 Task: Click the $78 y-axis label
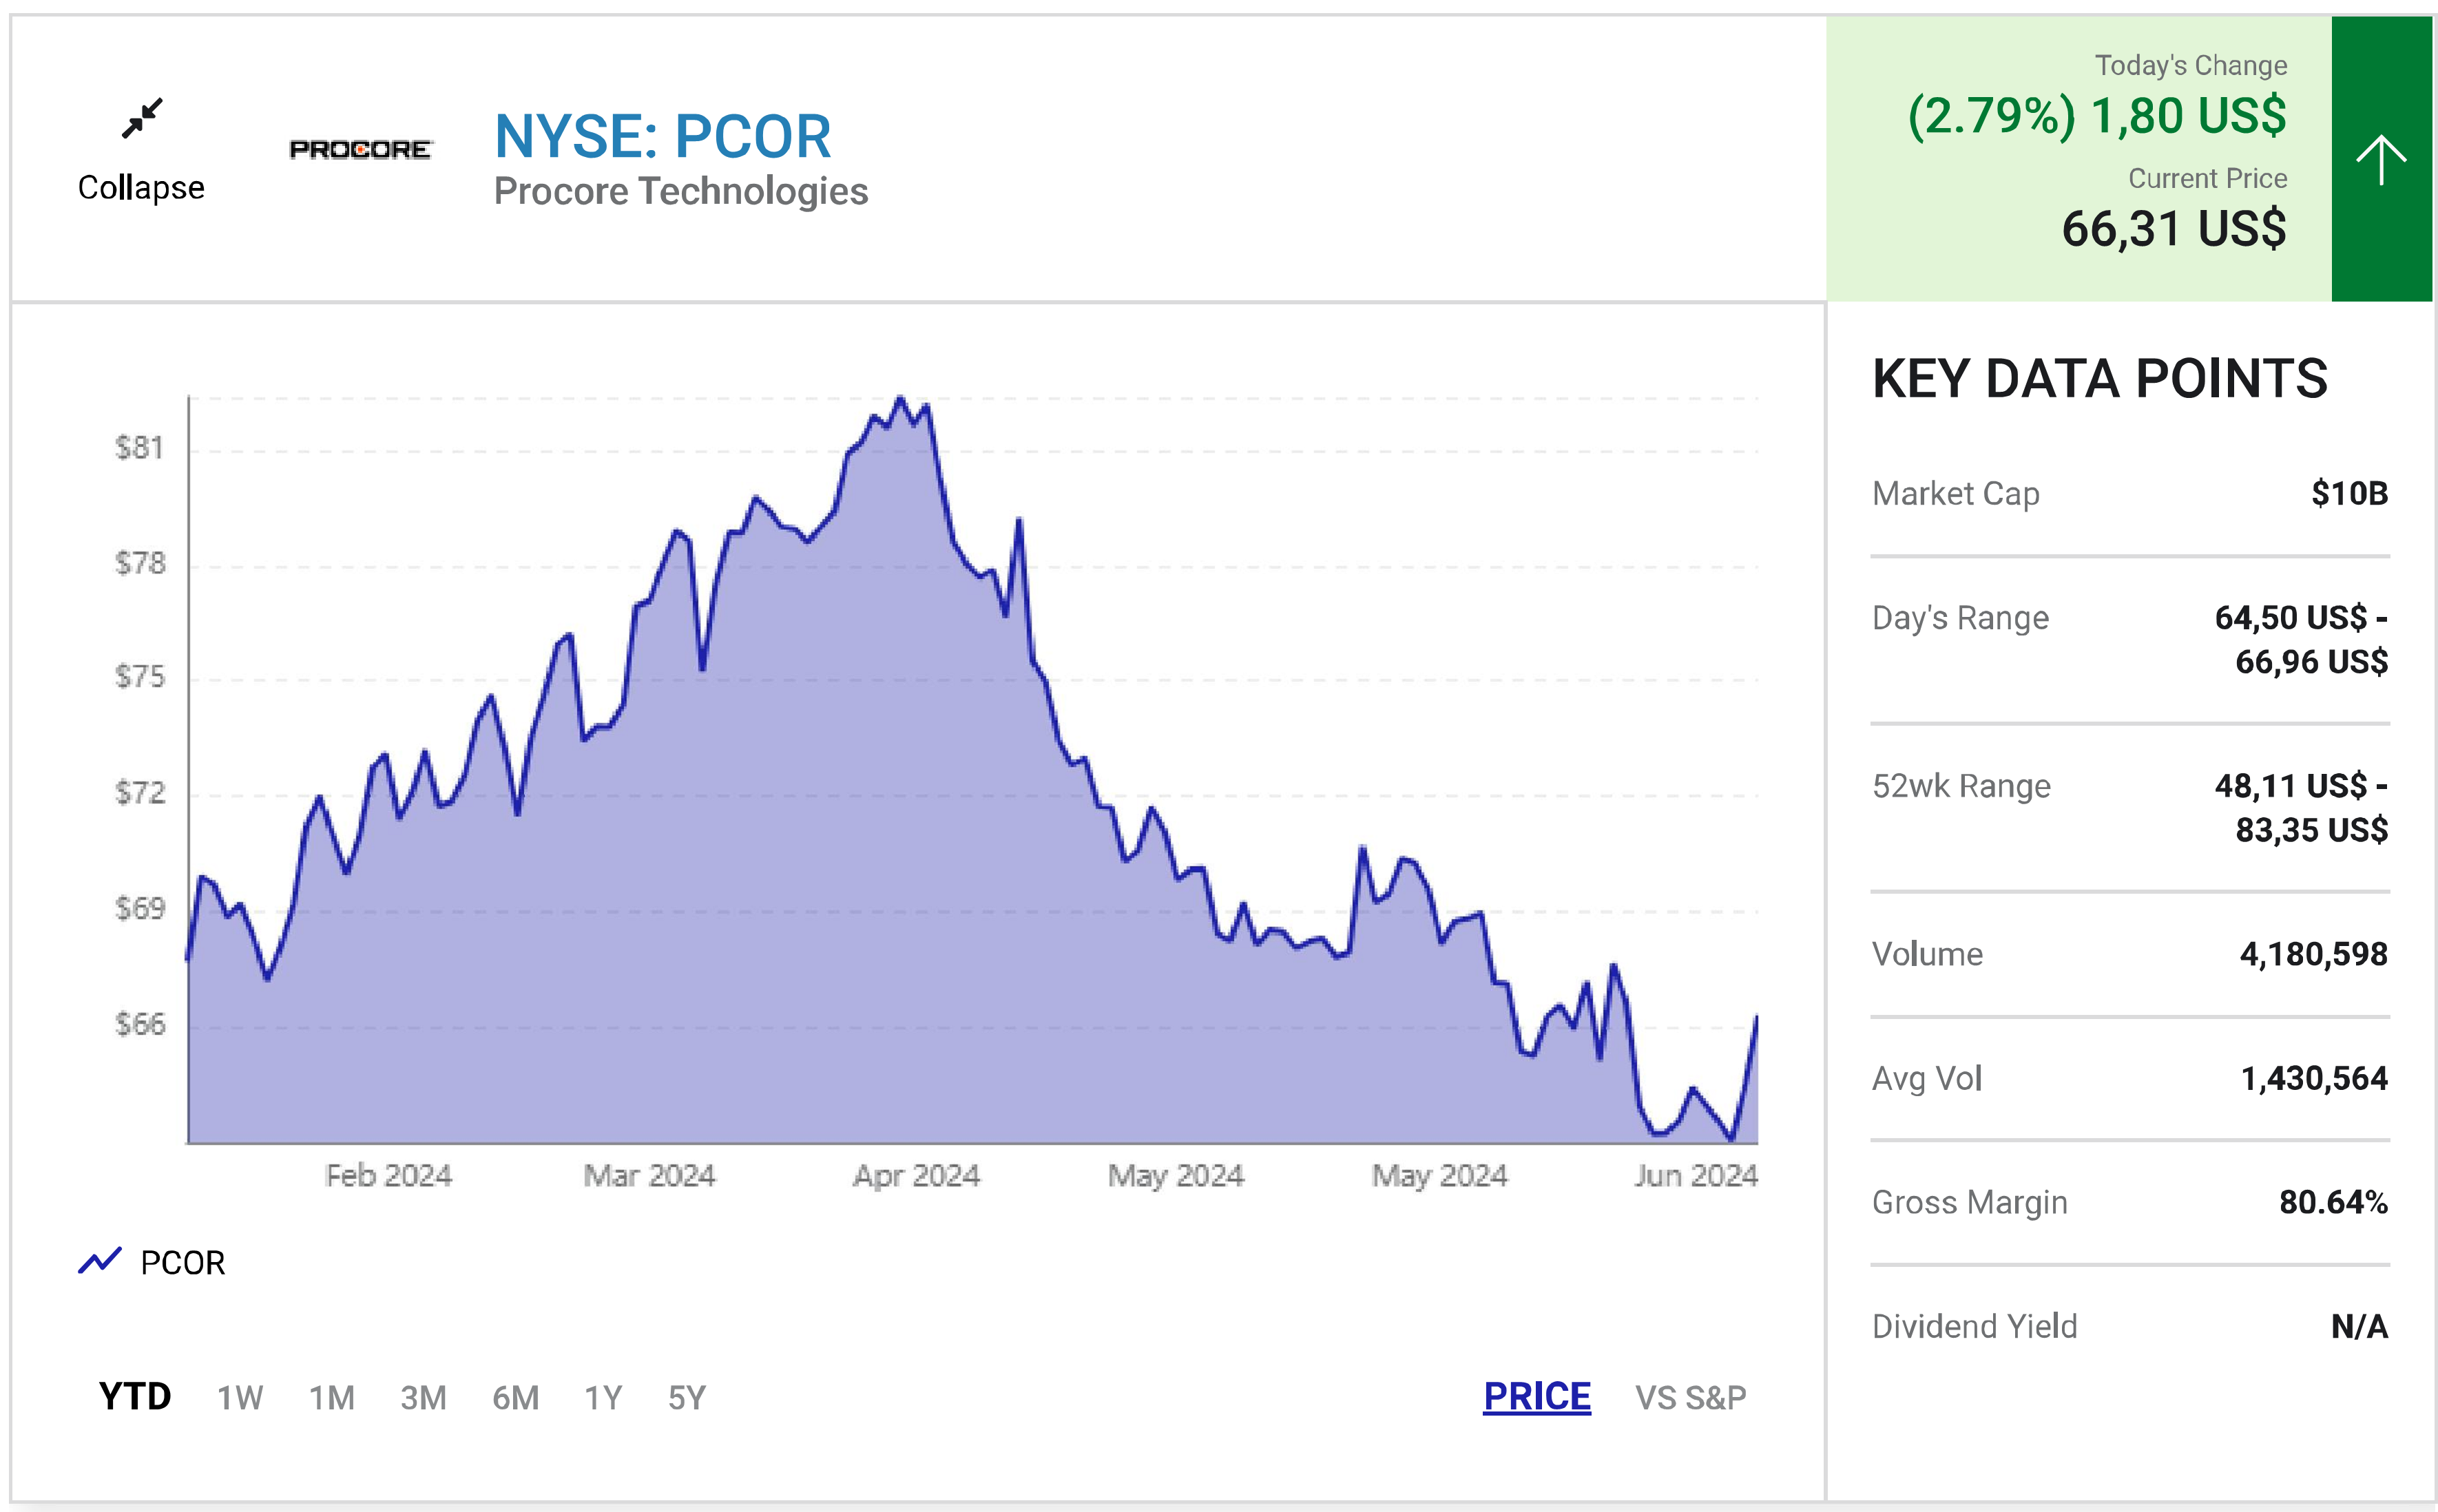139,563
